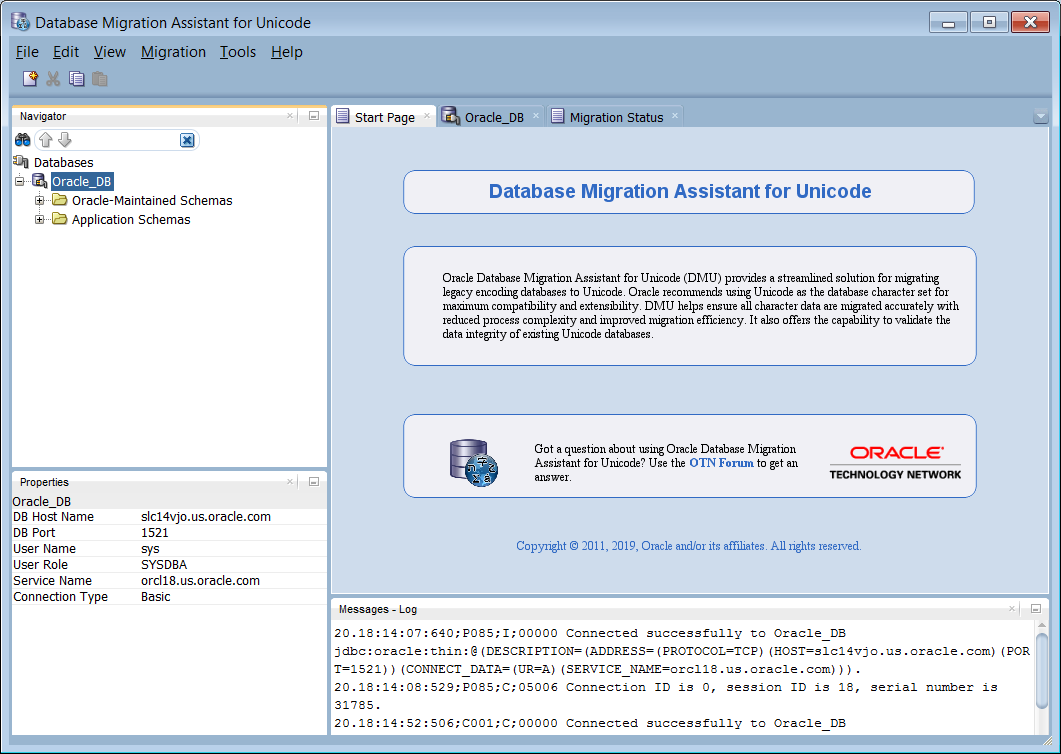Switch to the Start Page tab
The height and width of the screenshot is (754, 1061).
pos(384,117)
